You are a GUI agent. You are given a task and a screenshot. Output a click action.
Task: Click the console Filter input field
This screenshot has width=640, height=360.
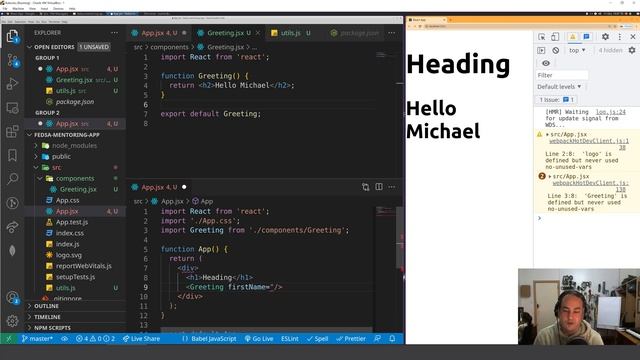(x=562, y=75)
